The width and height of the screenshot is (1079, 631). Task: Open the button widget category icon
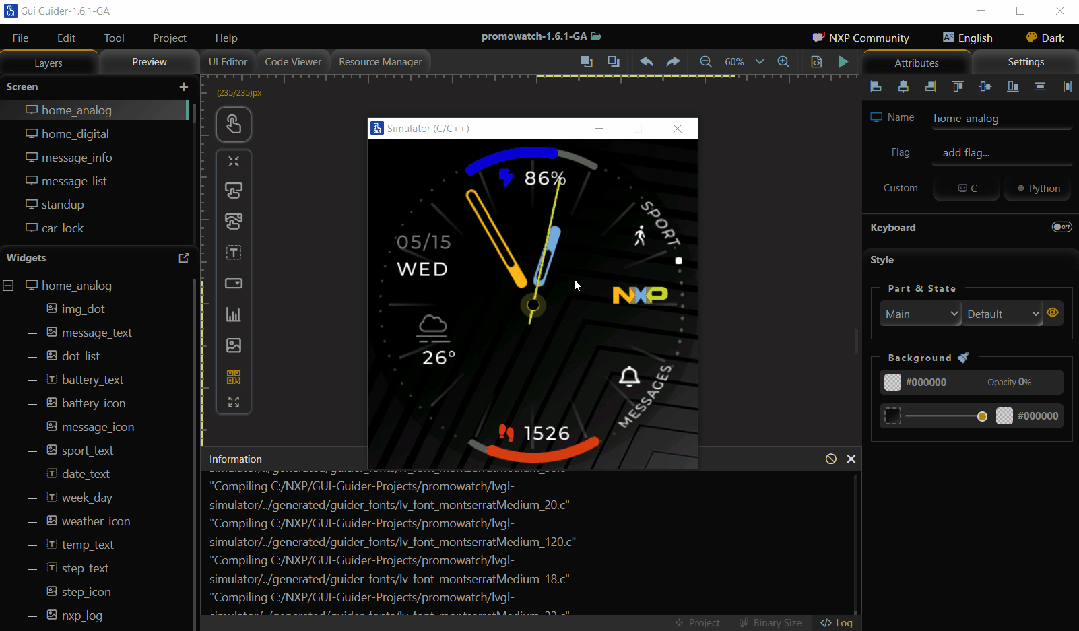(x=233, y=191)
